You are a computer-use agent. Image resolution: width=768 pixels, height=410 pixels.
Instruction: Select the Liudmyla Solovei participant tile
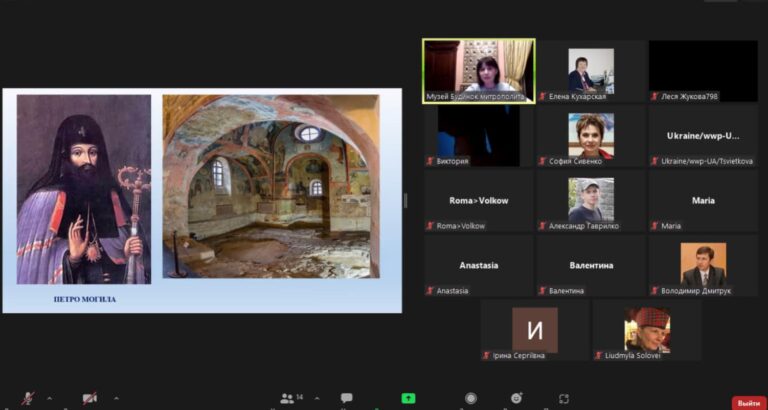tap(647, 330)
